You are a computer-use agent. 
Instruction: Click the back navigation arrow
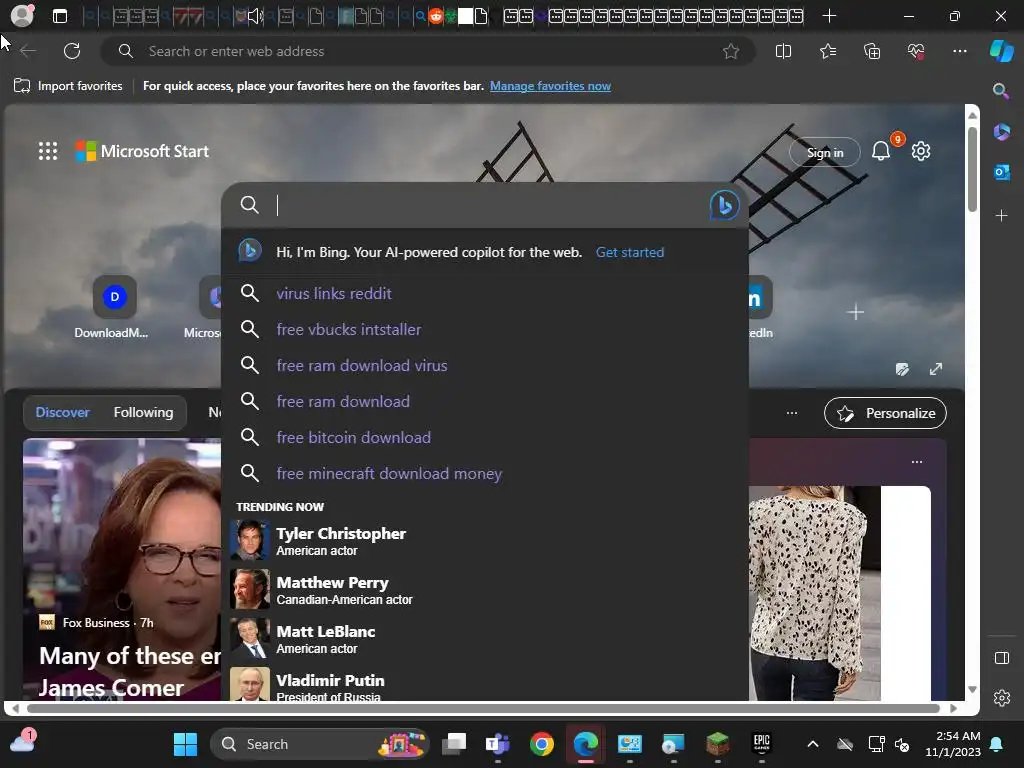point(28,51)
